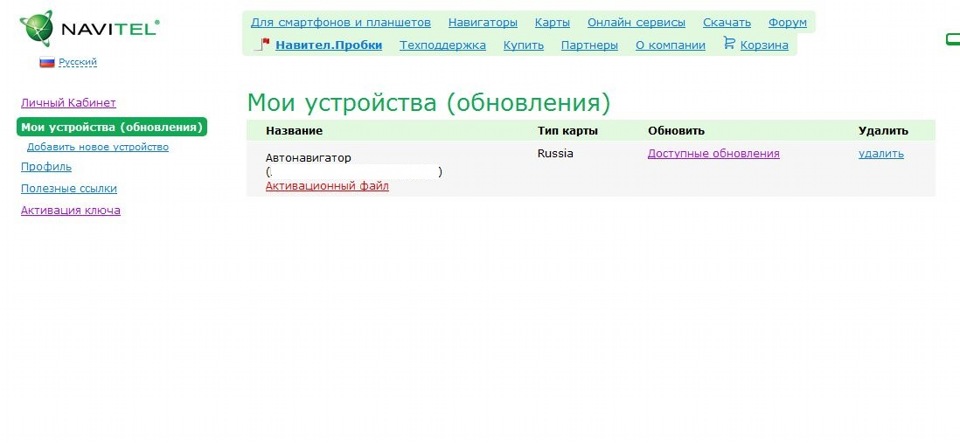The height and width of the screenshot is (443, 960).
Task: Go to Техподдержка page
Action: (443, 45)
